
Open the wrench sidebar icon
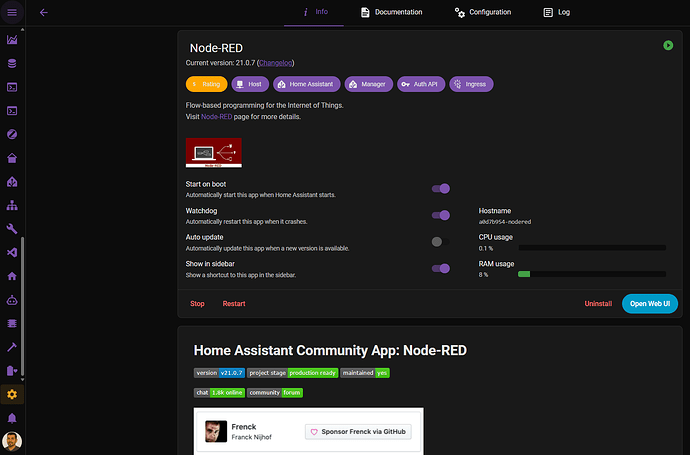12,229
